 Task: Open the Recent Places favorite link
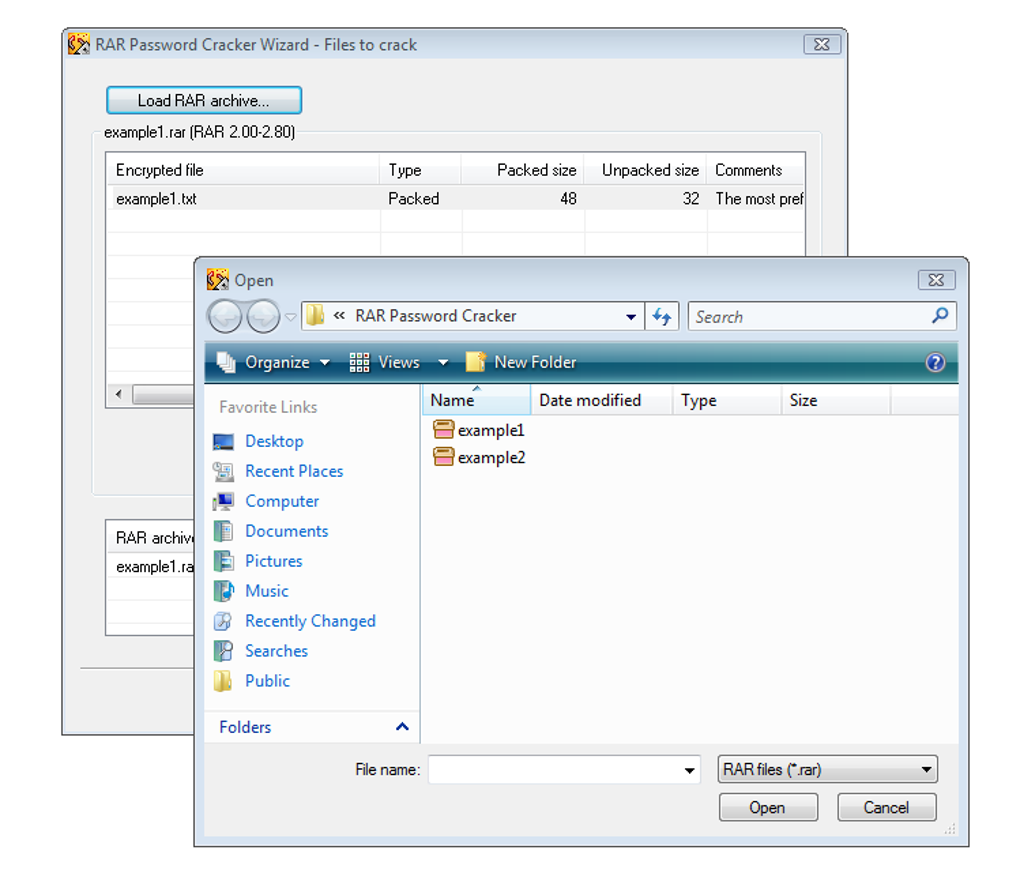294,471
